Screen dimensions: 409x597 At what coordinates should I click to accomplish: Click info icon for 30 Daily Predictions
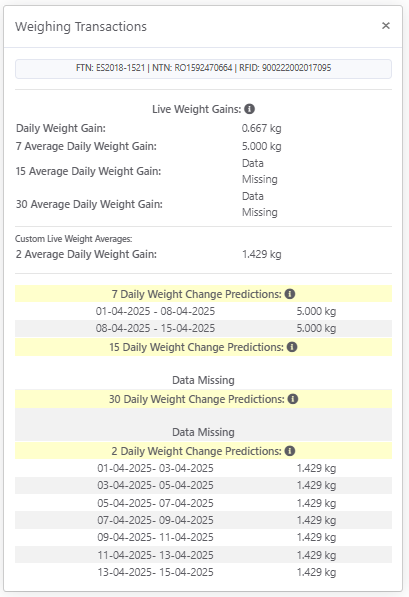pos(293,399)
